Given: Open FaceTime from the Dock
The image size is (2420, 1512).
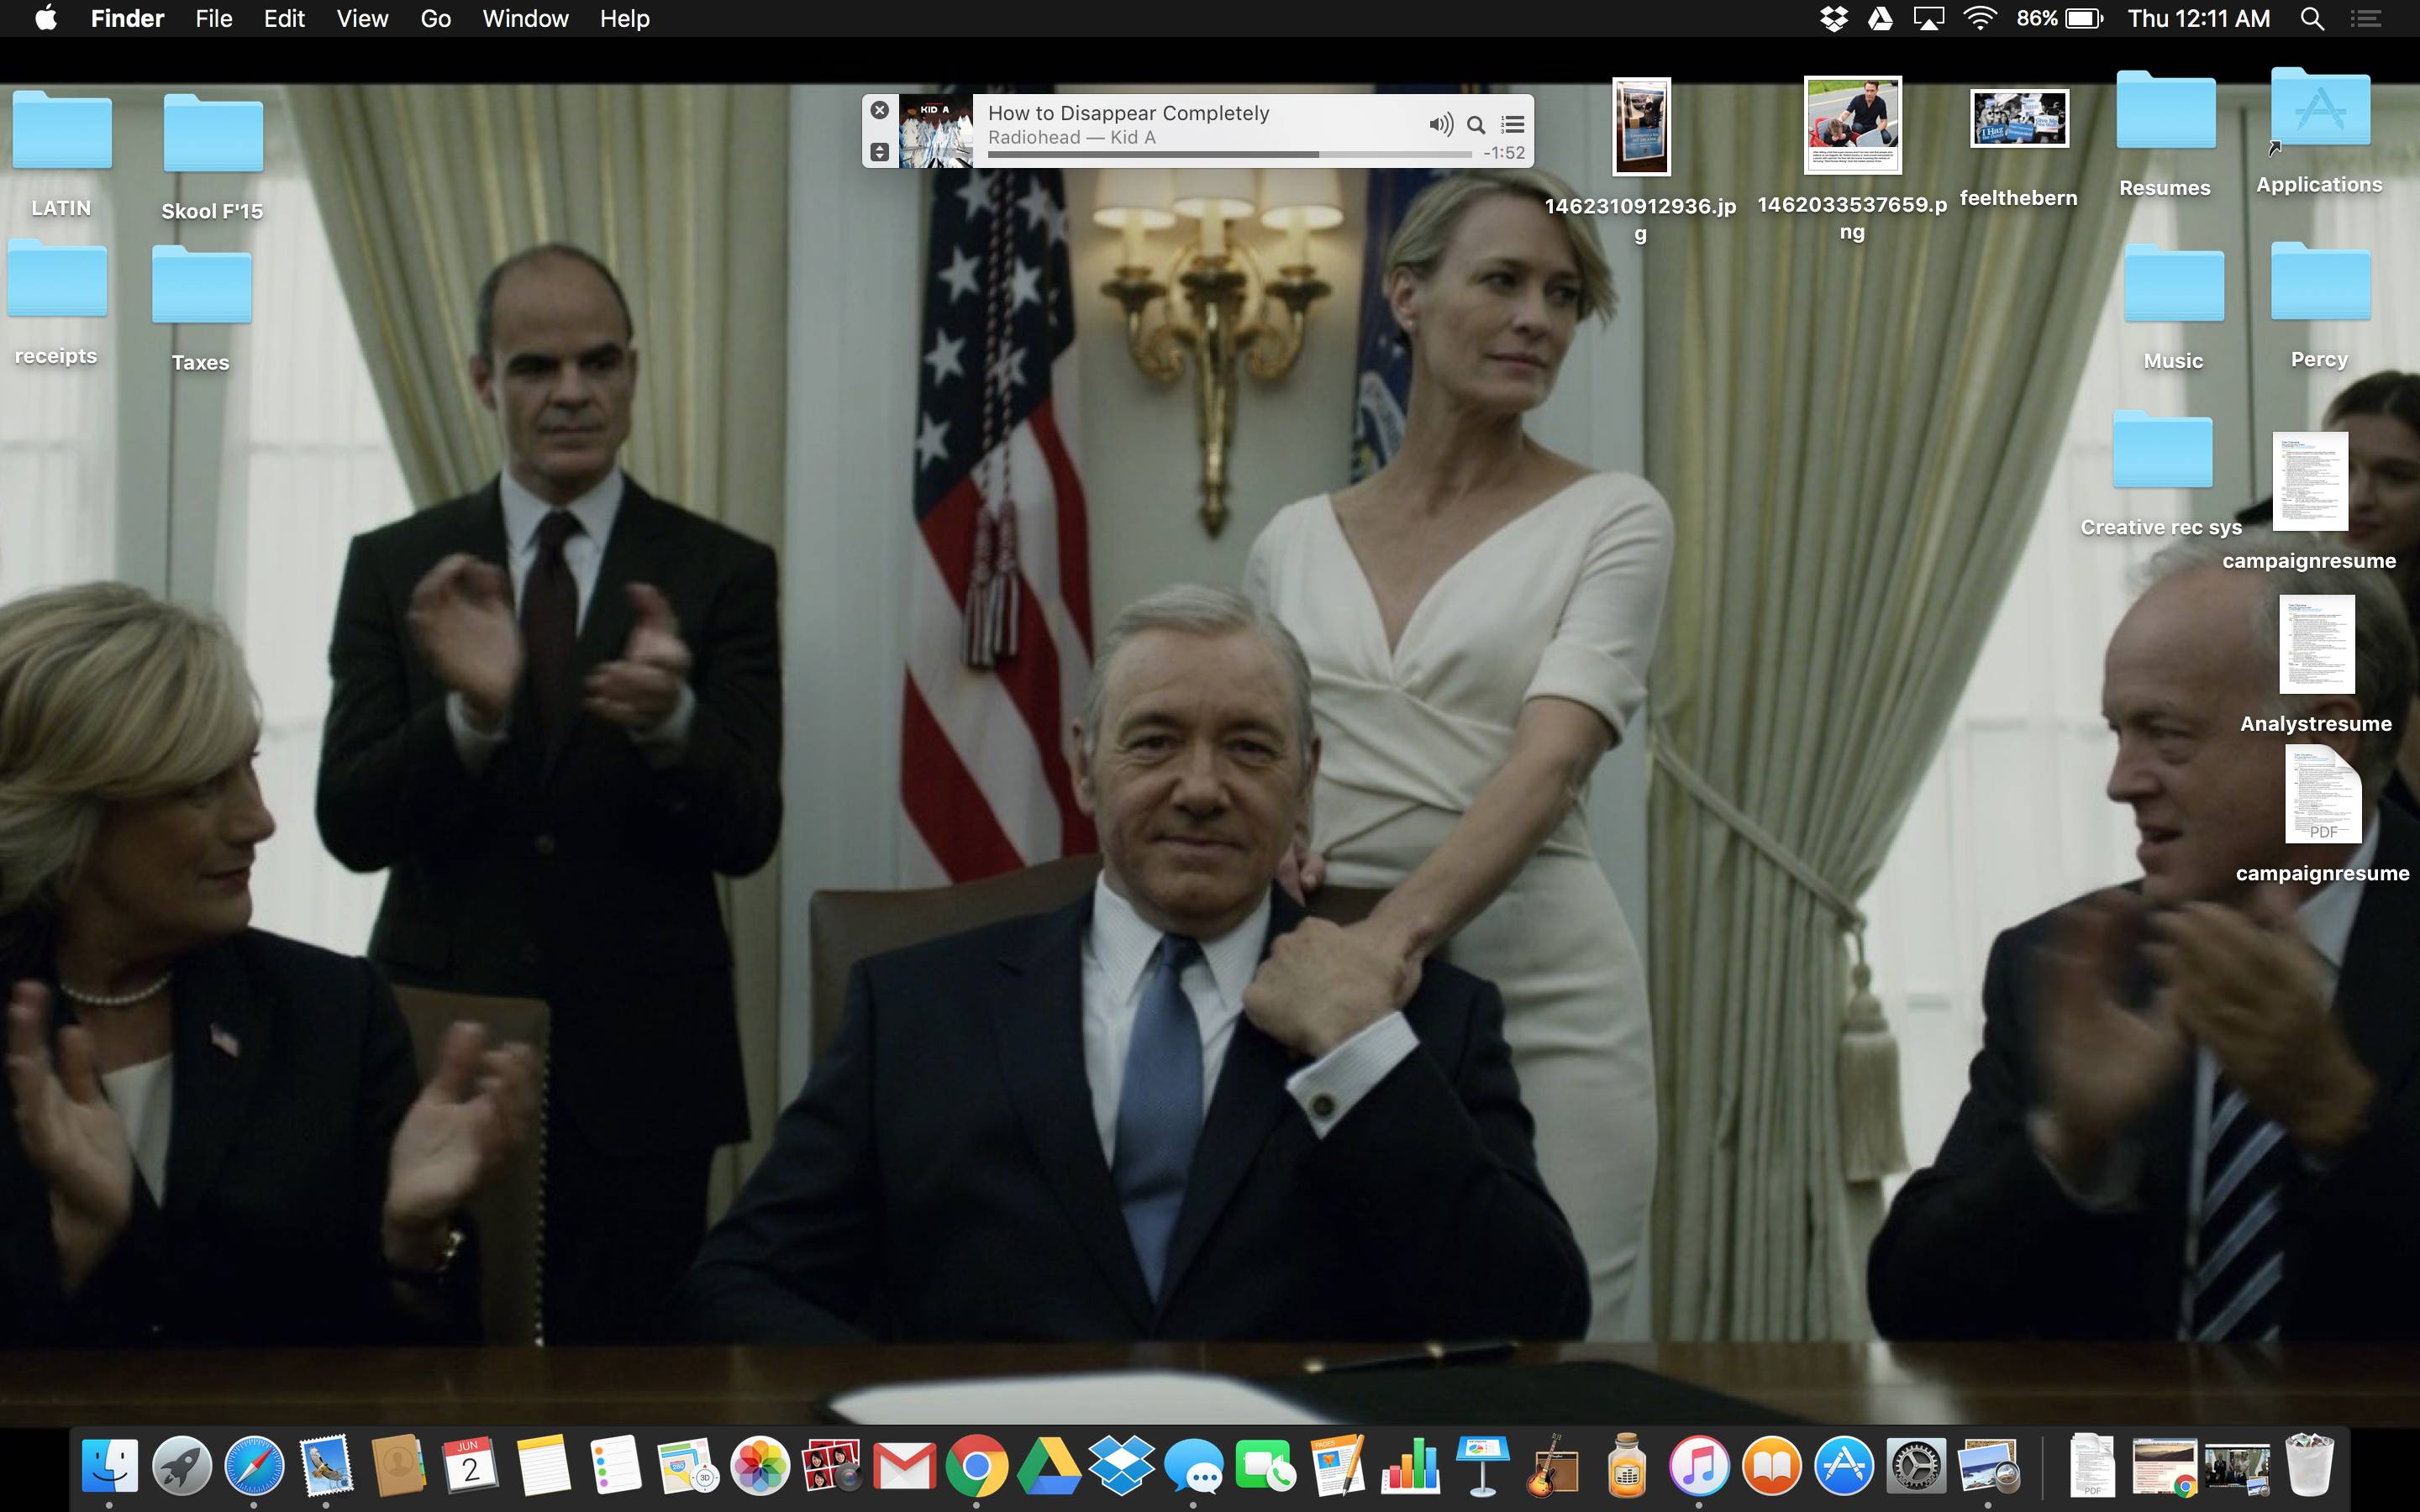Looking at the screenshot, I should click(x=1266, y=1466).
